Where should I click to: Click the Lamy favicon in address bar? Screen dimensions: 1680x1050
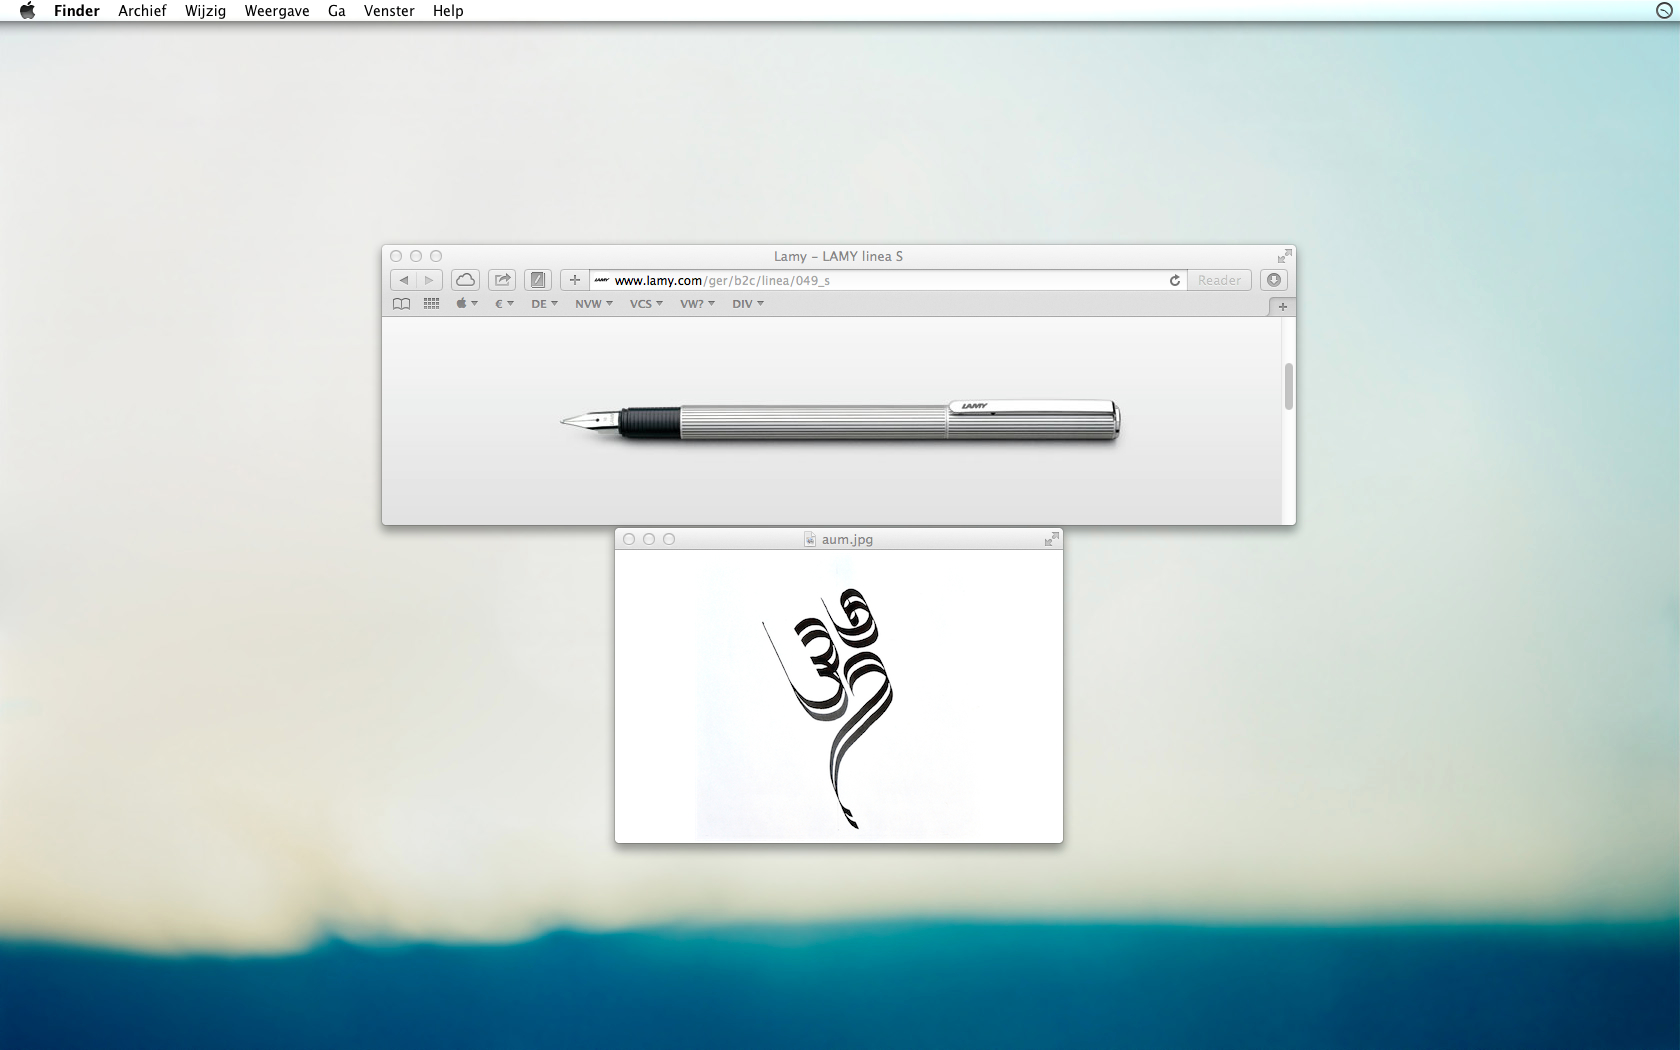click(602, 280)
